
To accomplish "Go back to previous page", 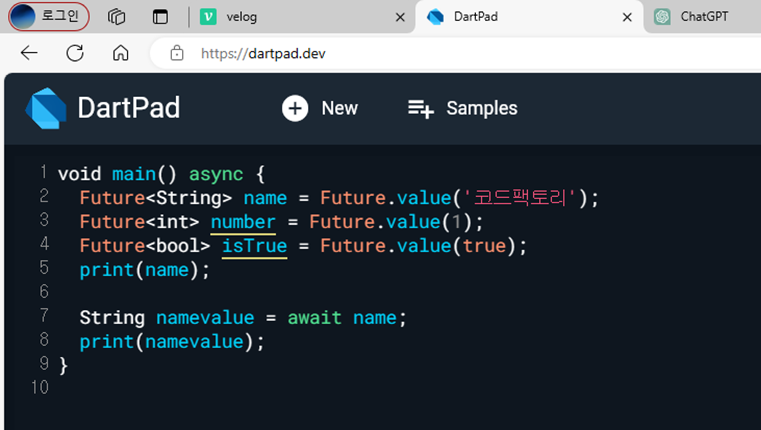I will click(29, 53).
